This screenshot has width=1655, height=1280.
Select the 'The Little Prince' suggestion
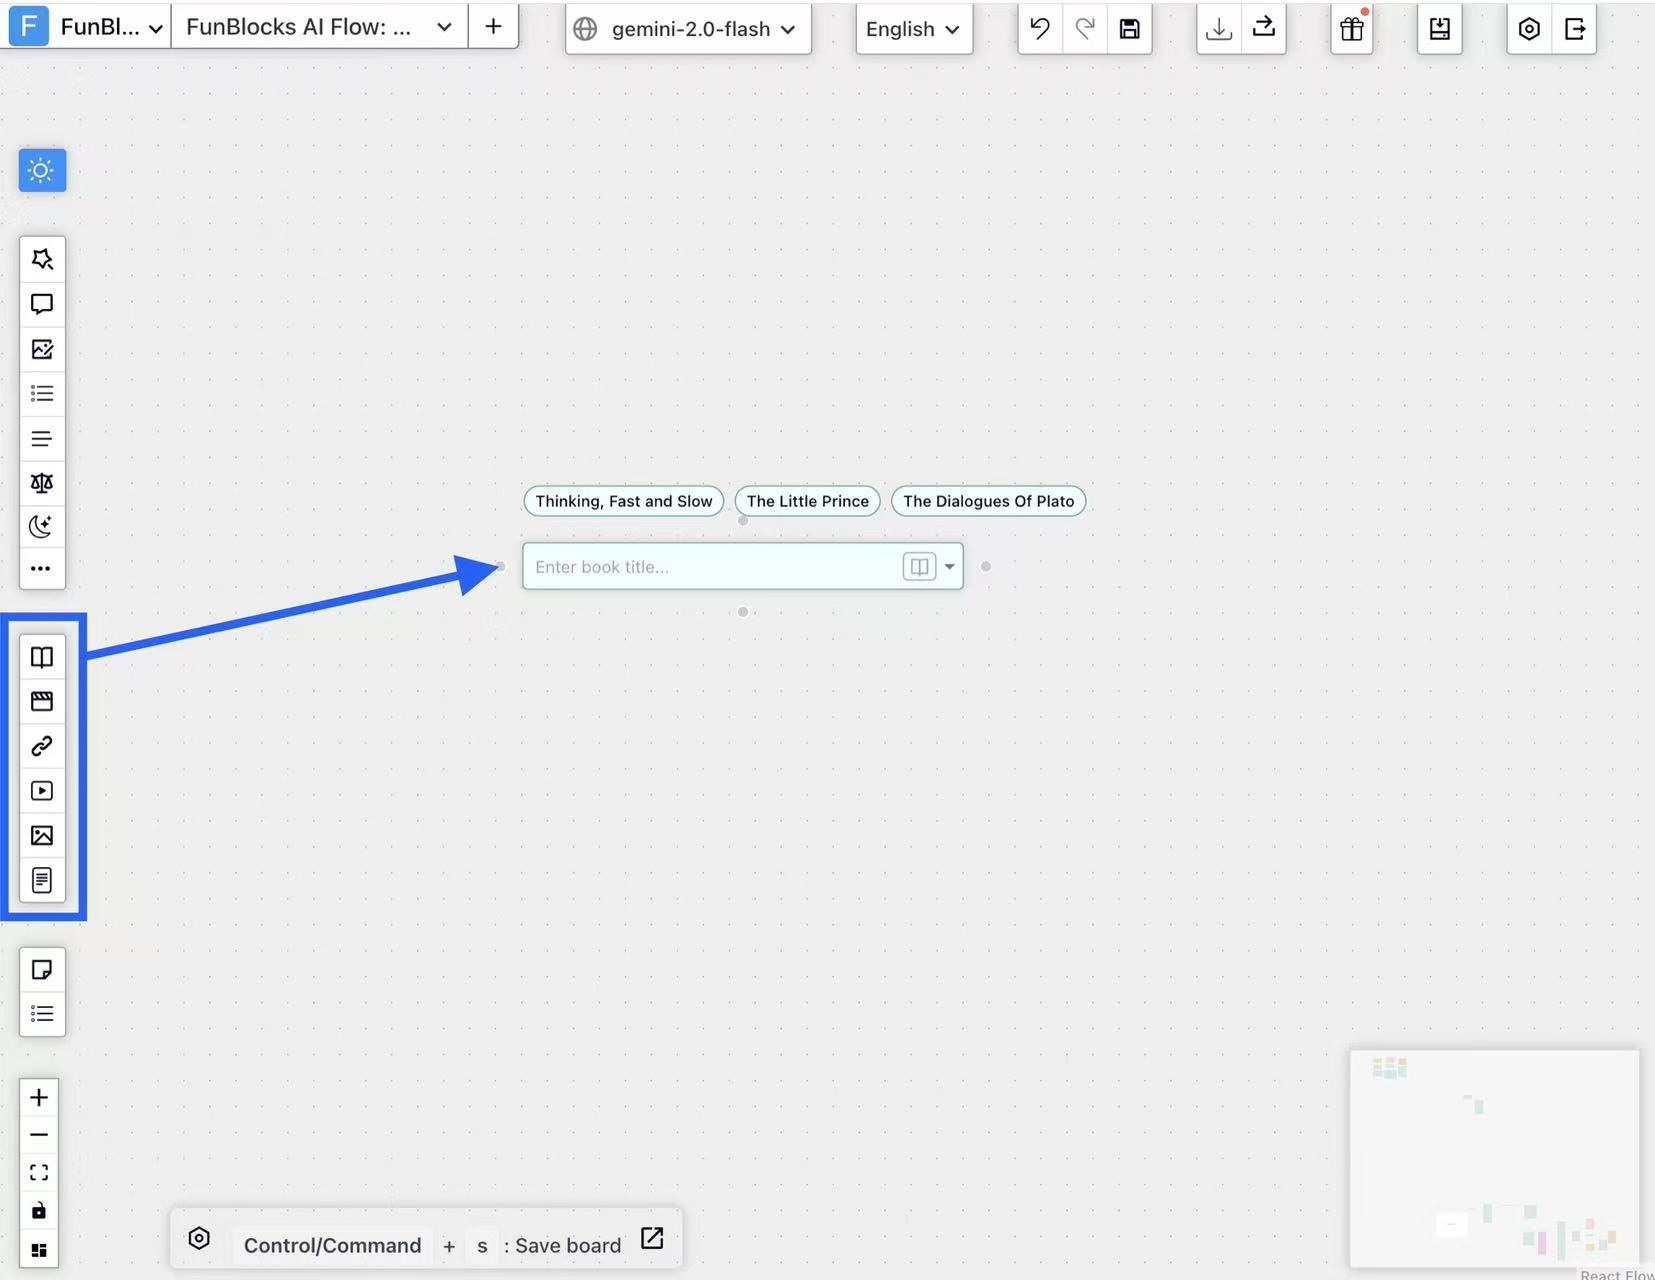[807, 501]
